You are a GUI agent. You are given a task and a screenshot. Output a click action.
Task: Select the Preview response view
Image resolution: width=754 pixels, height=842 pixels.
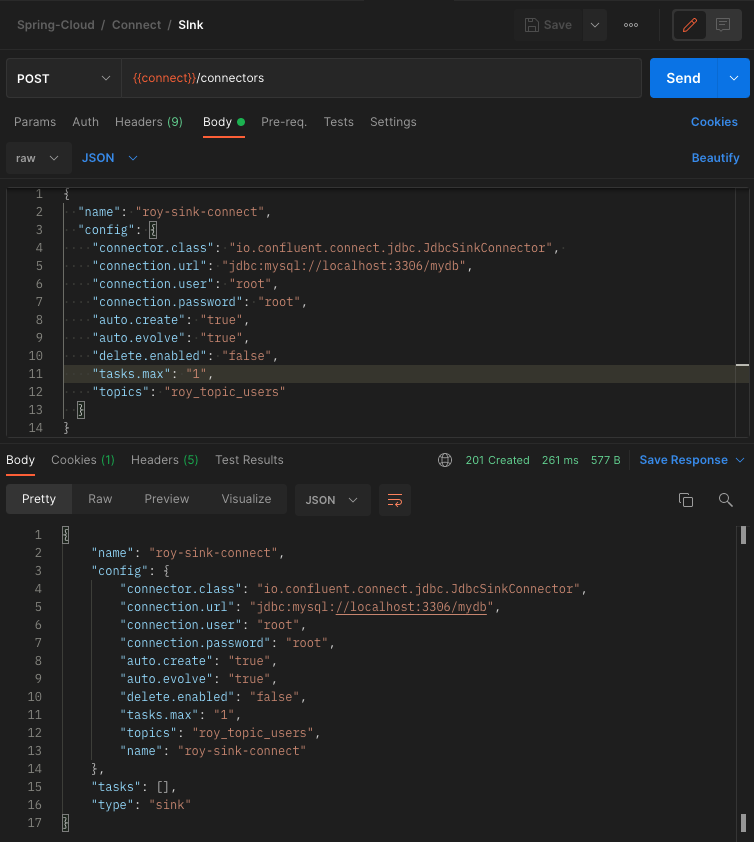point(166,499)
